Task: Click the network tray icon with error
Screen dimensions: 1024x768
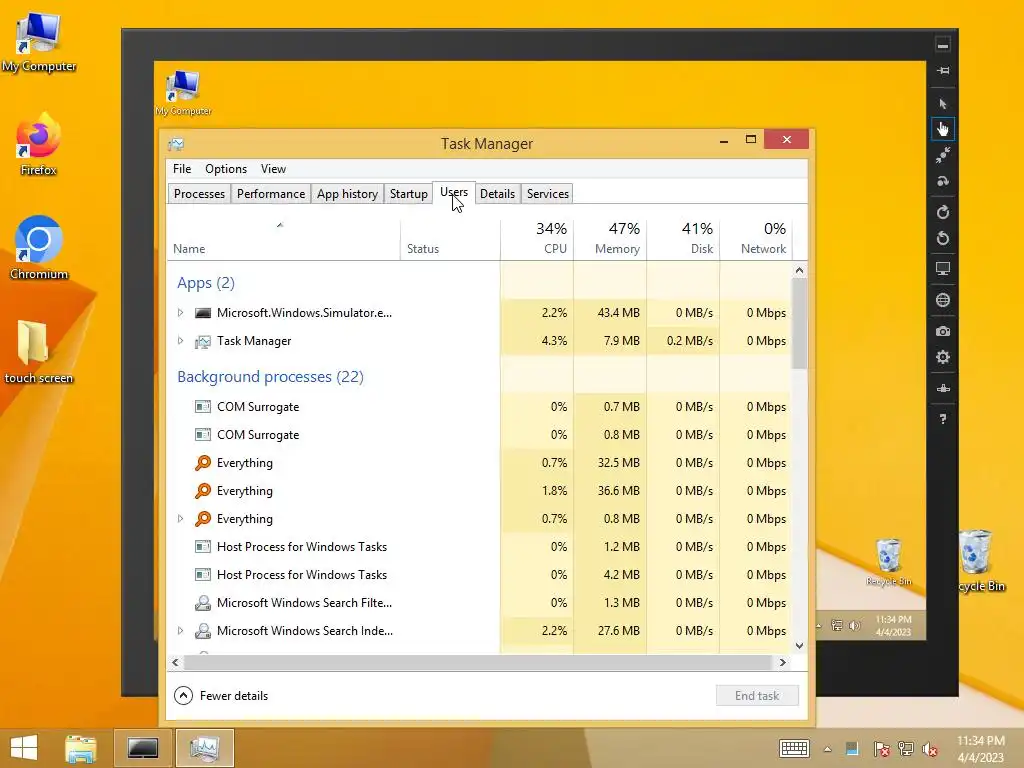Action: (x=906, y=749)
